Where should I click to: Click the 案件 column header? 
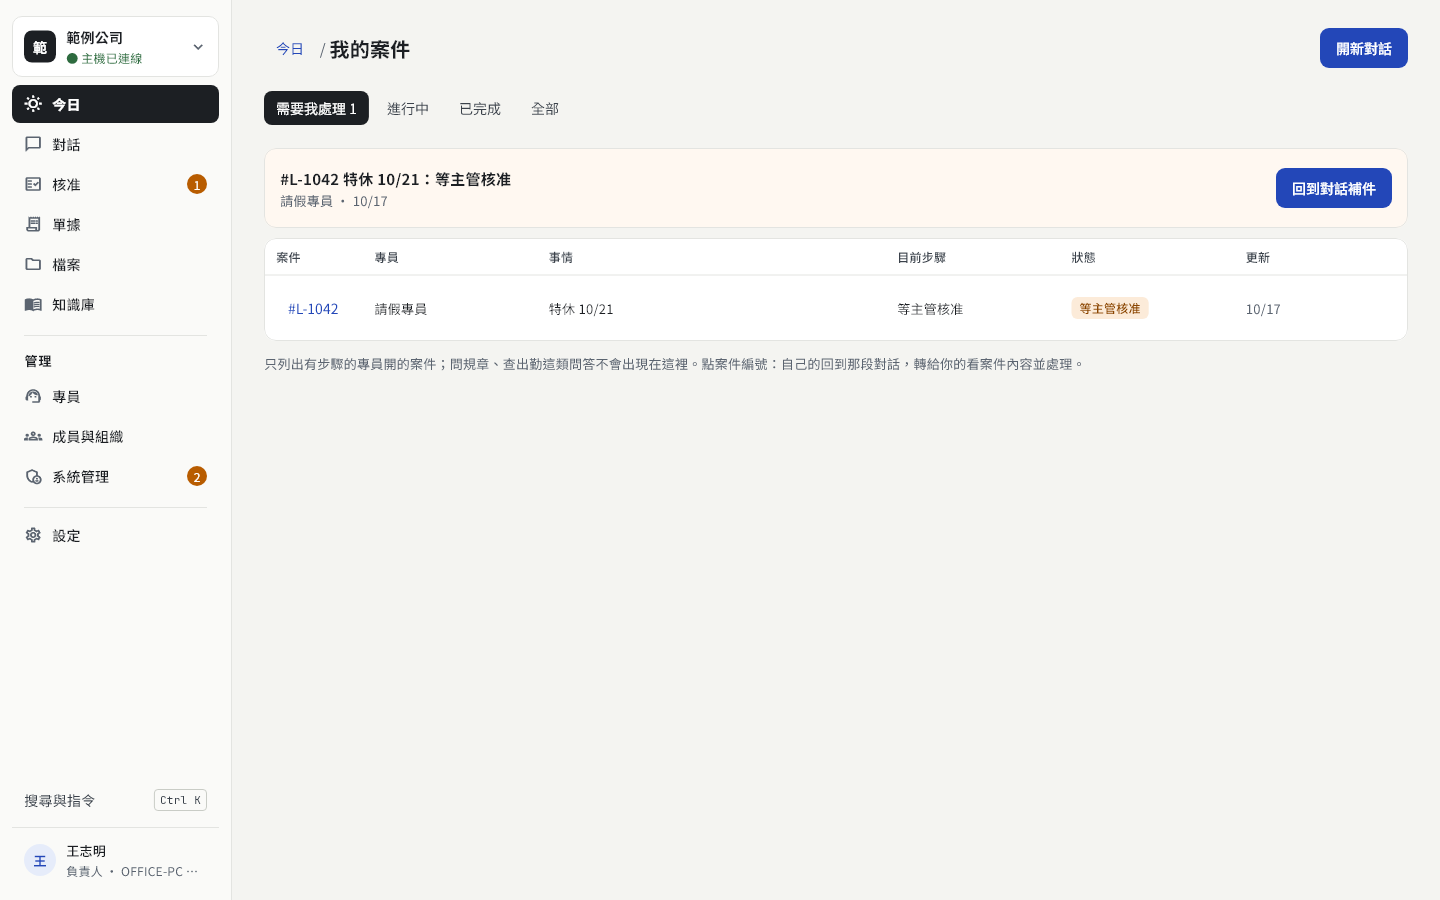point(288,257)
